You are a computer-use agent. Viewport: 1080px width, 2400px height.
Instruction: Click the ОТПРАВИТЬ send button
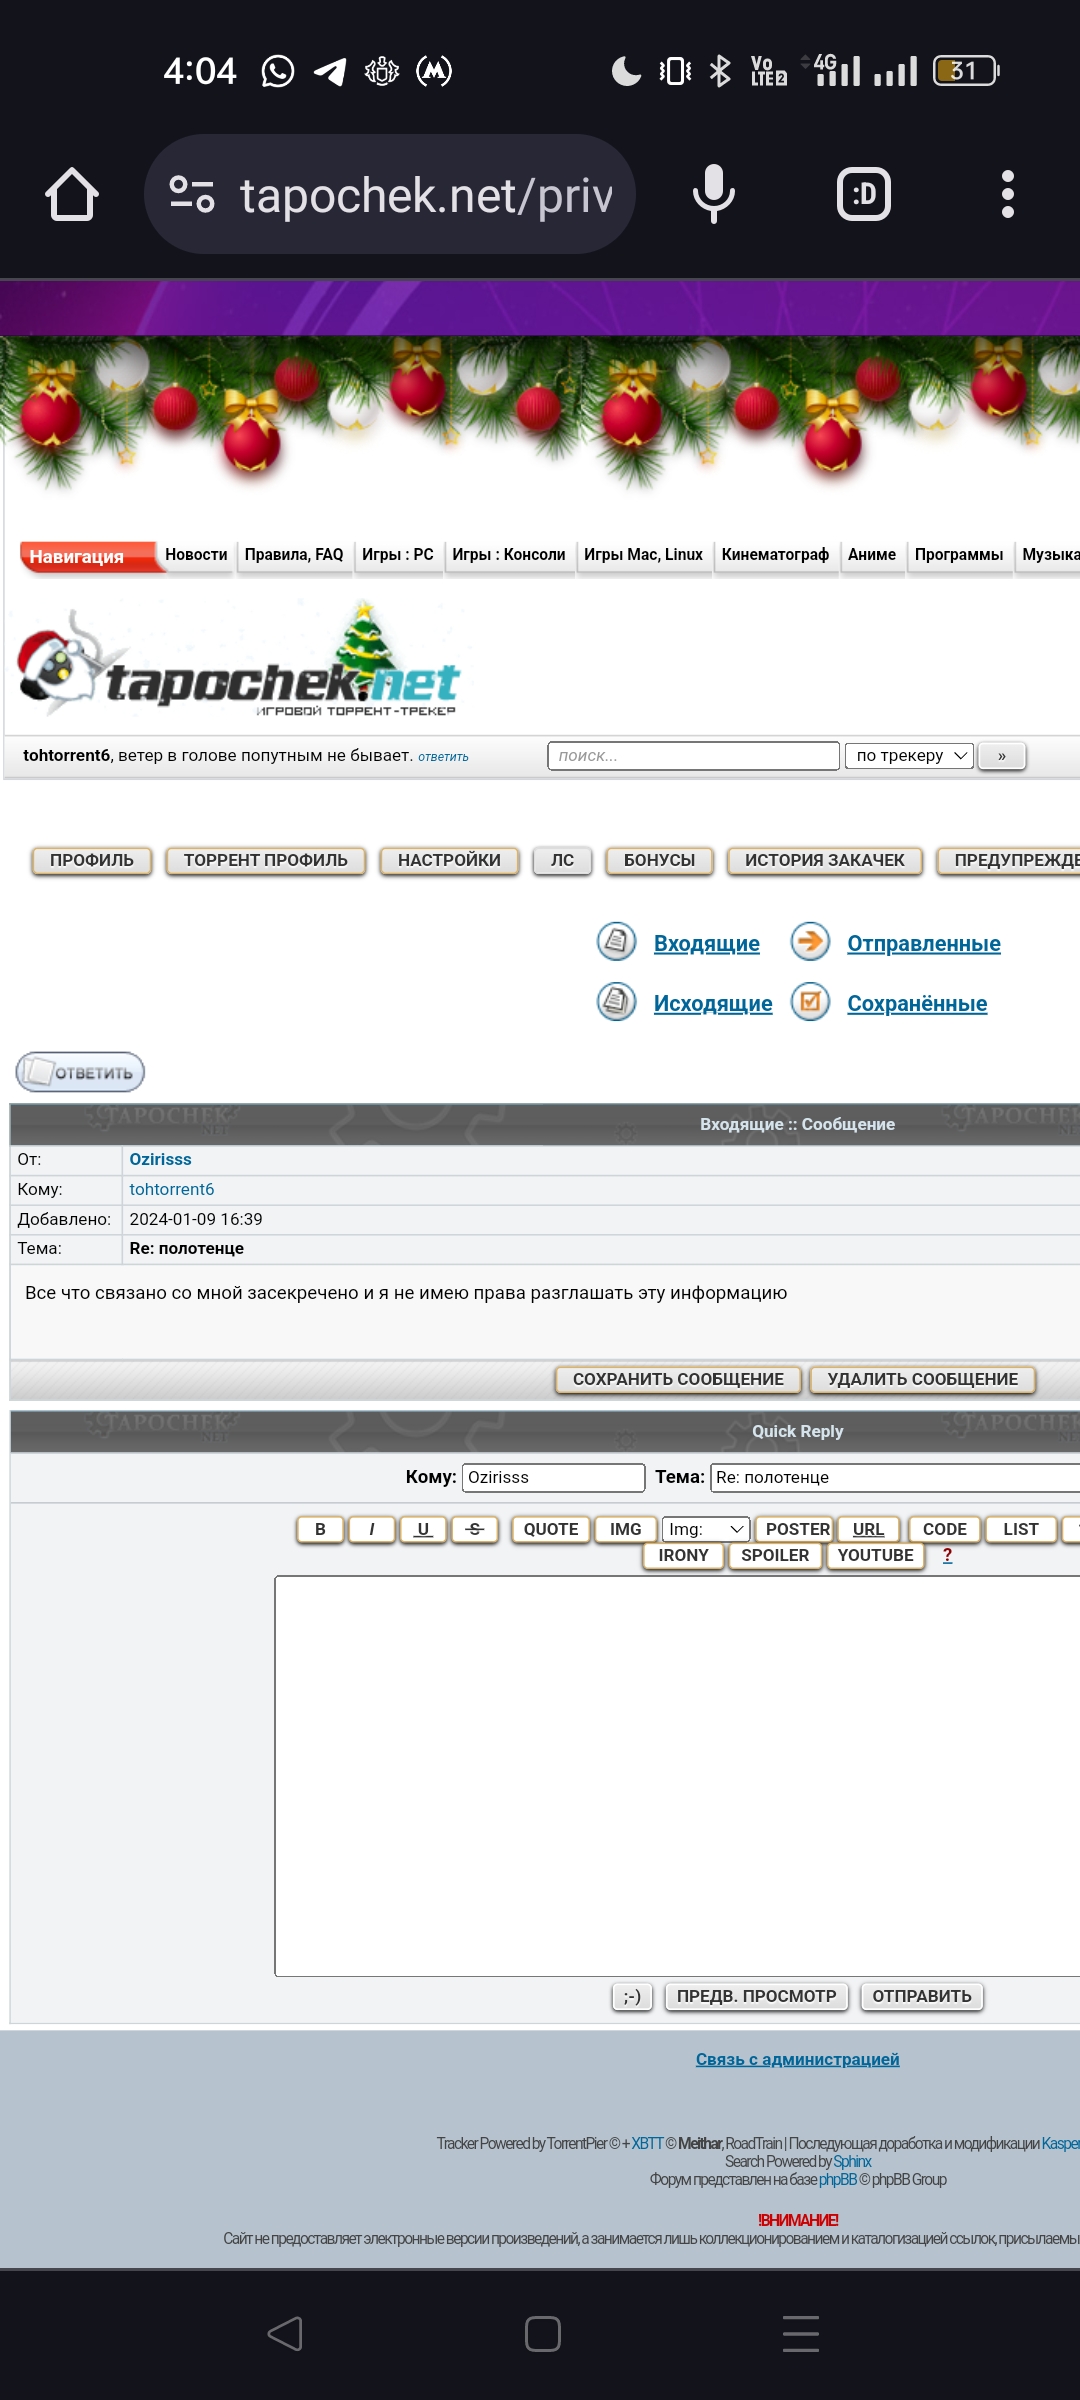[921, 1996]
